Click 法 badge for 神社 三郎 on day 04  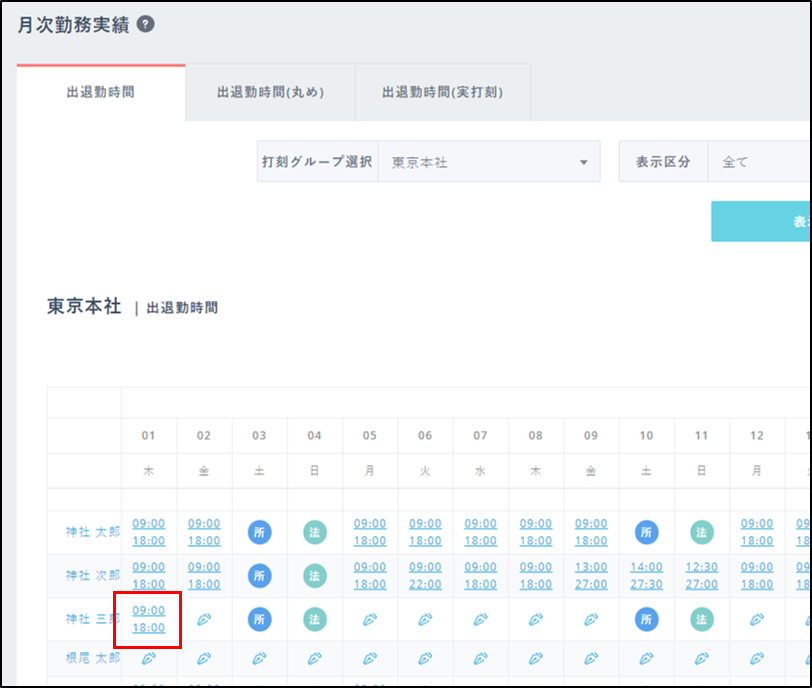[x=315, y=620]
